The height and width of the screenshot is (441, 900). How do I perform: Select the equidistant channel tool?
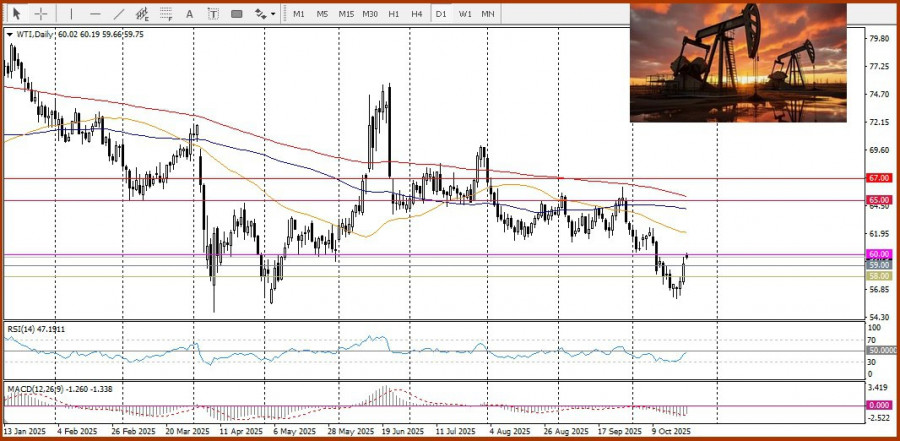click(x=143, y=14)
